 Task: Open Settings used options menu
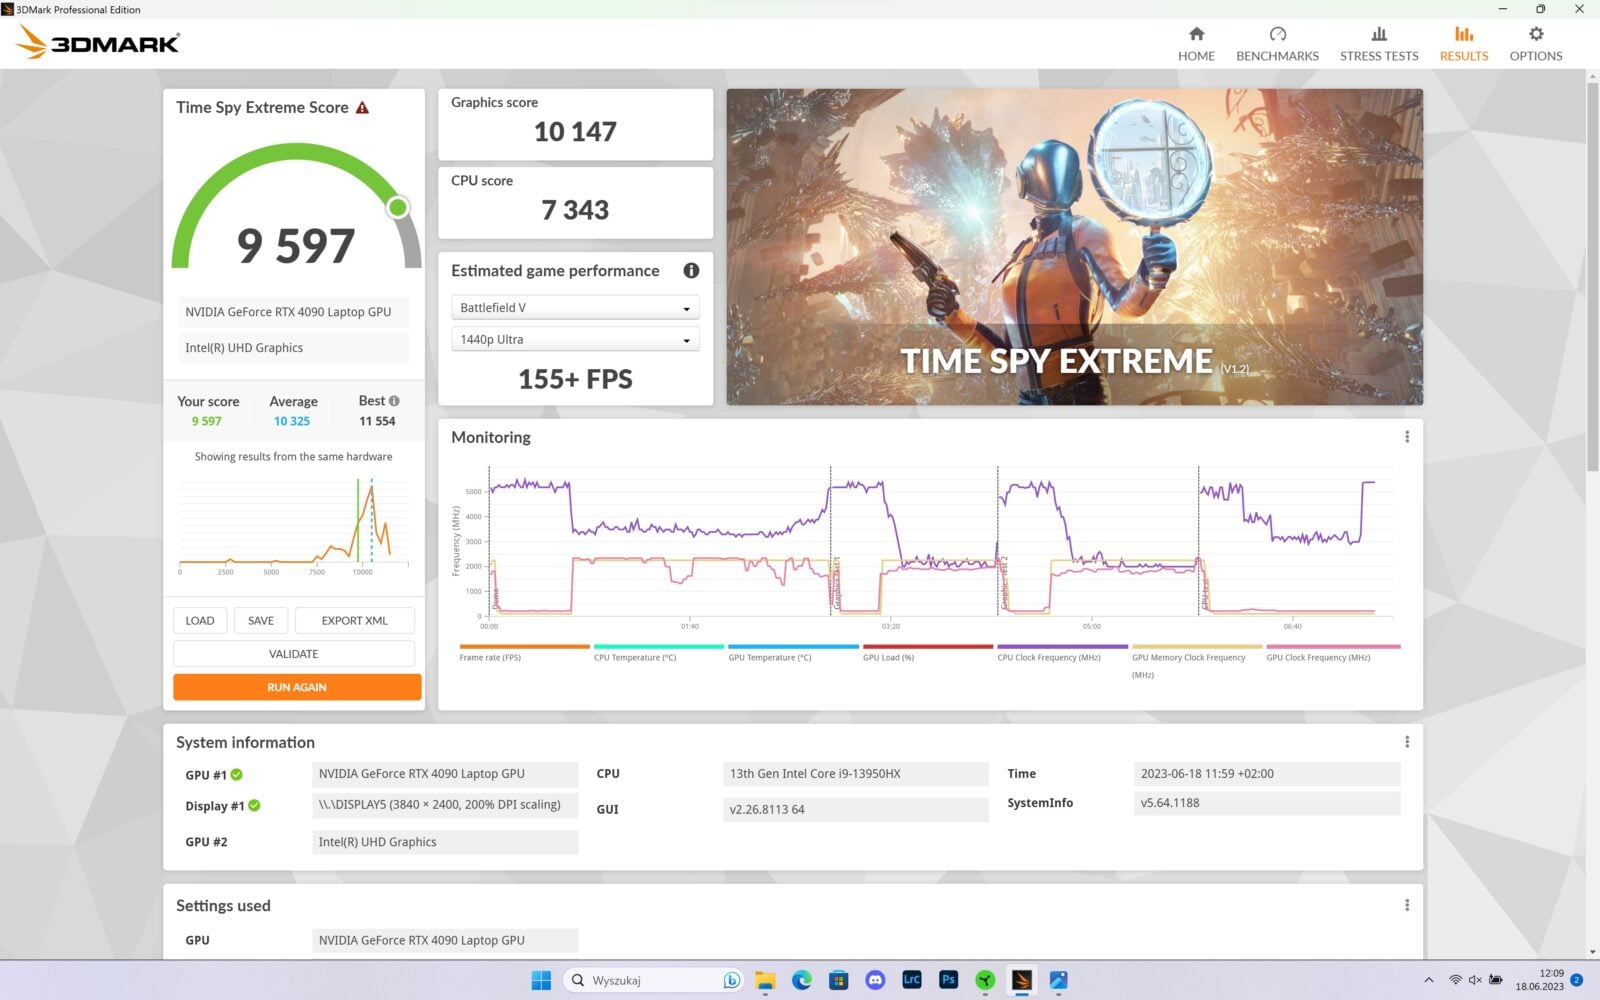(x=1407, y=905)
